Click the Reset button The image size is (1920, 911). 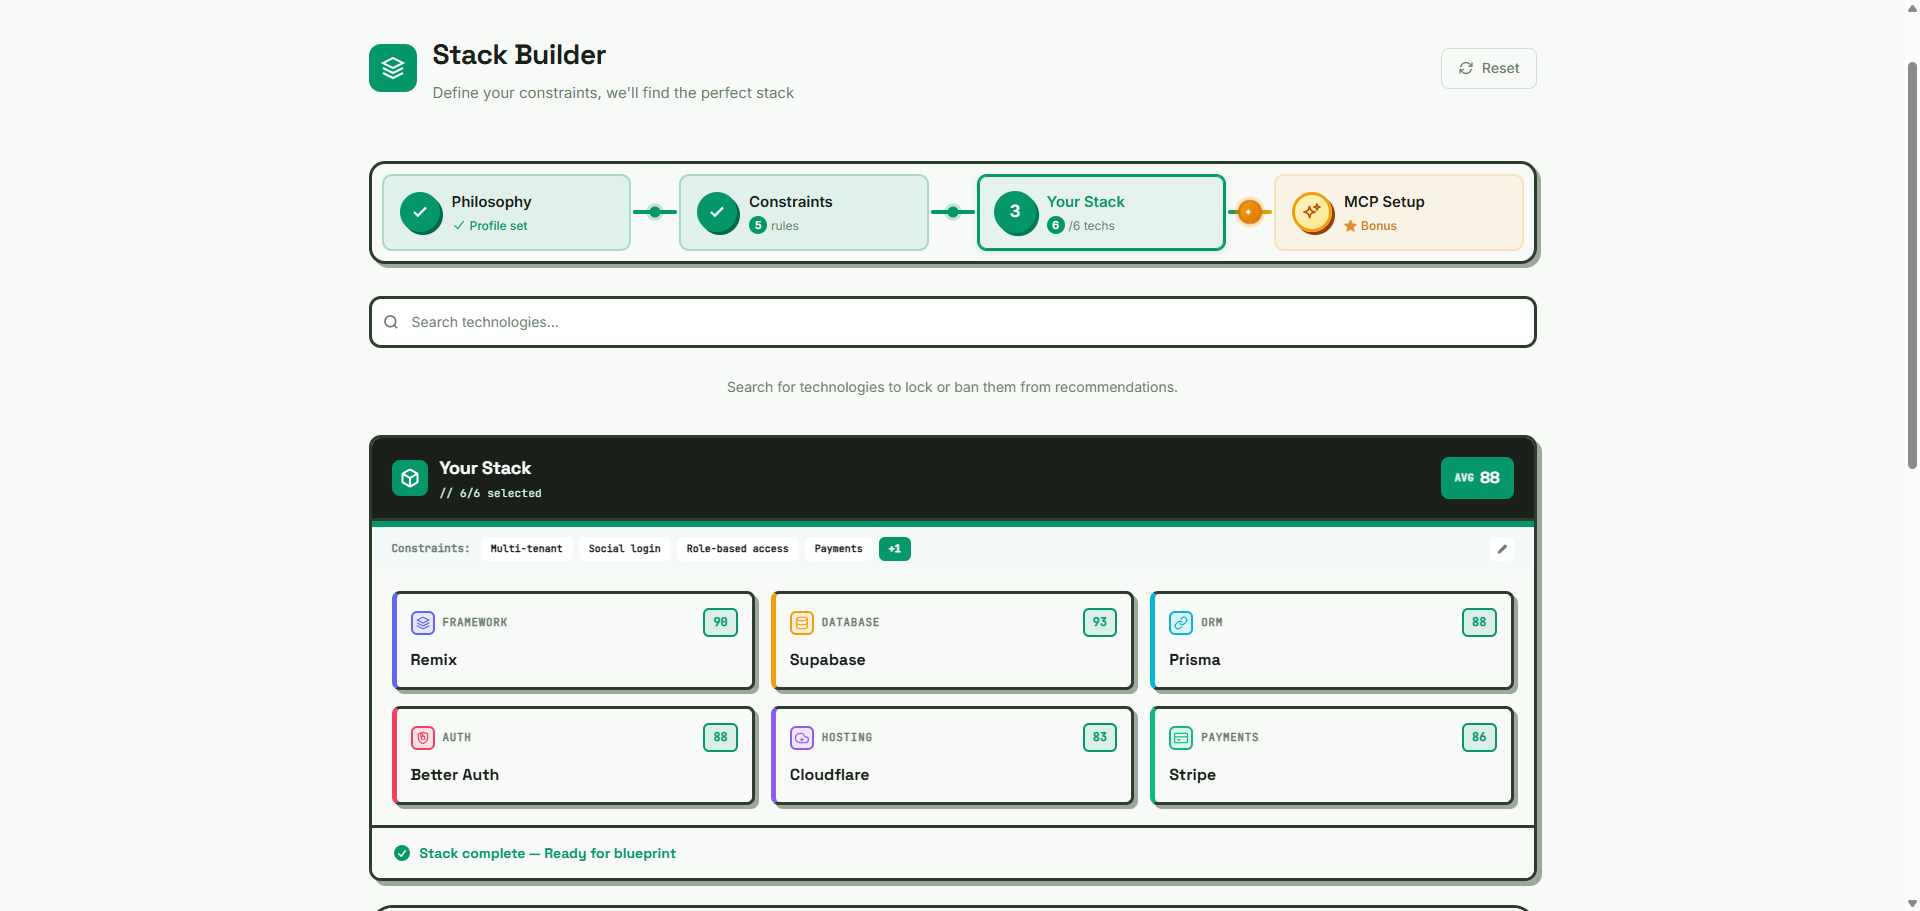coord(1488,68)
